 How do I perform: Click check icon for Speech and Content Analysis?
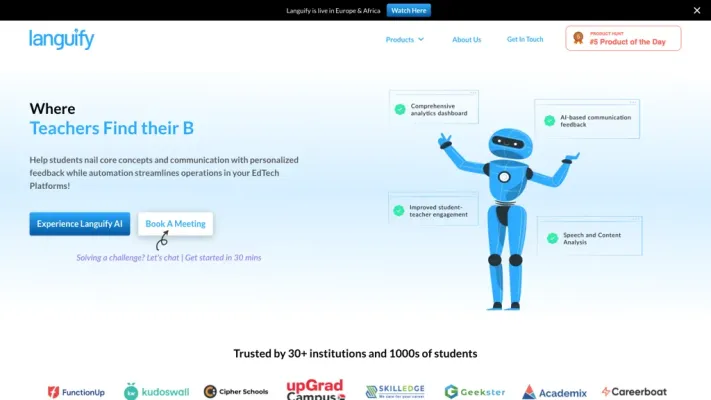[x=551, y=238]
